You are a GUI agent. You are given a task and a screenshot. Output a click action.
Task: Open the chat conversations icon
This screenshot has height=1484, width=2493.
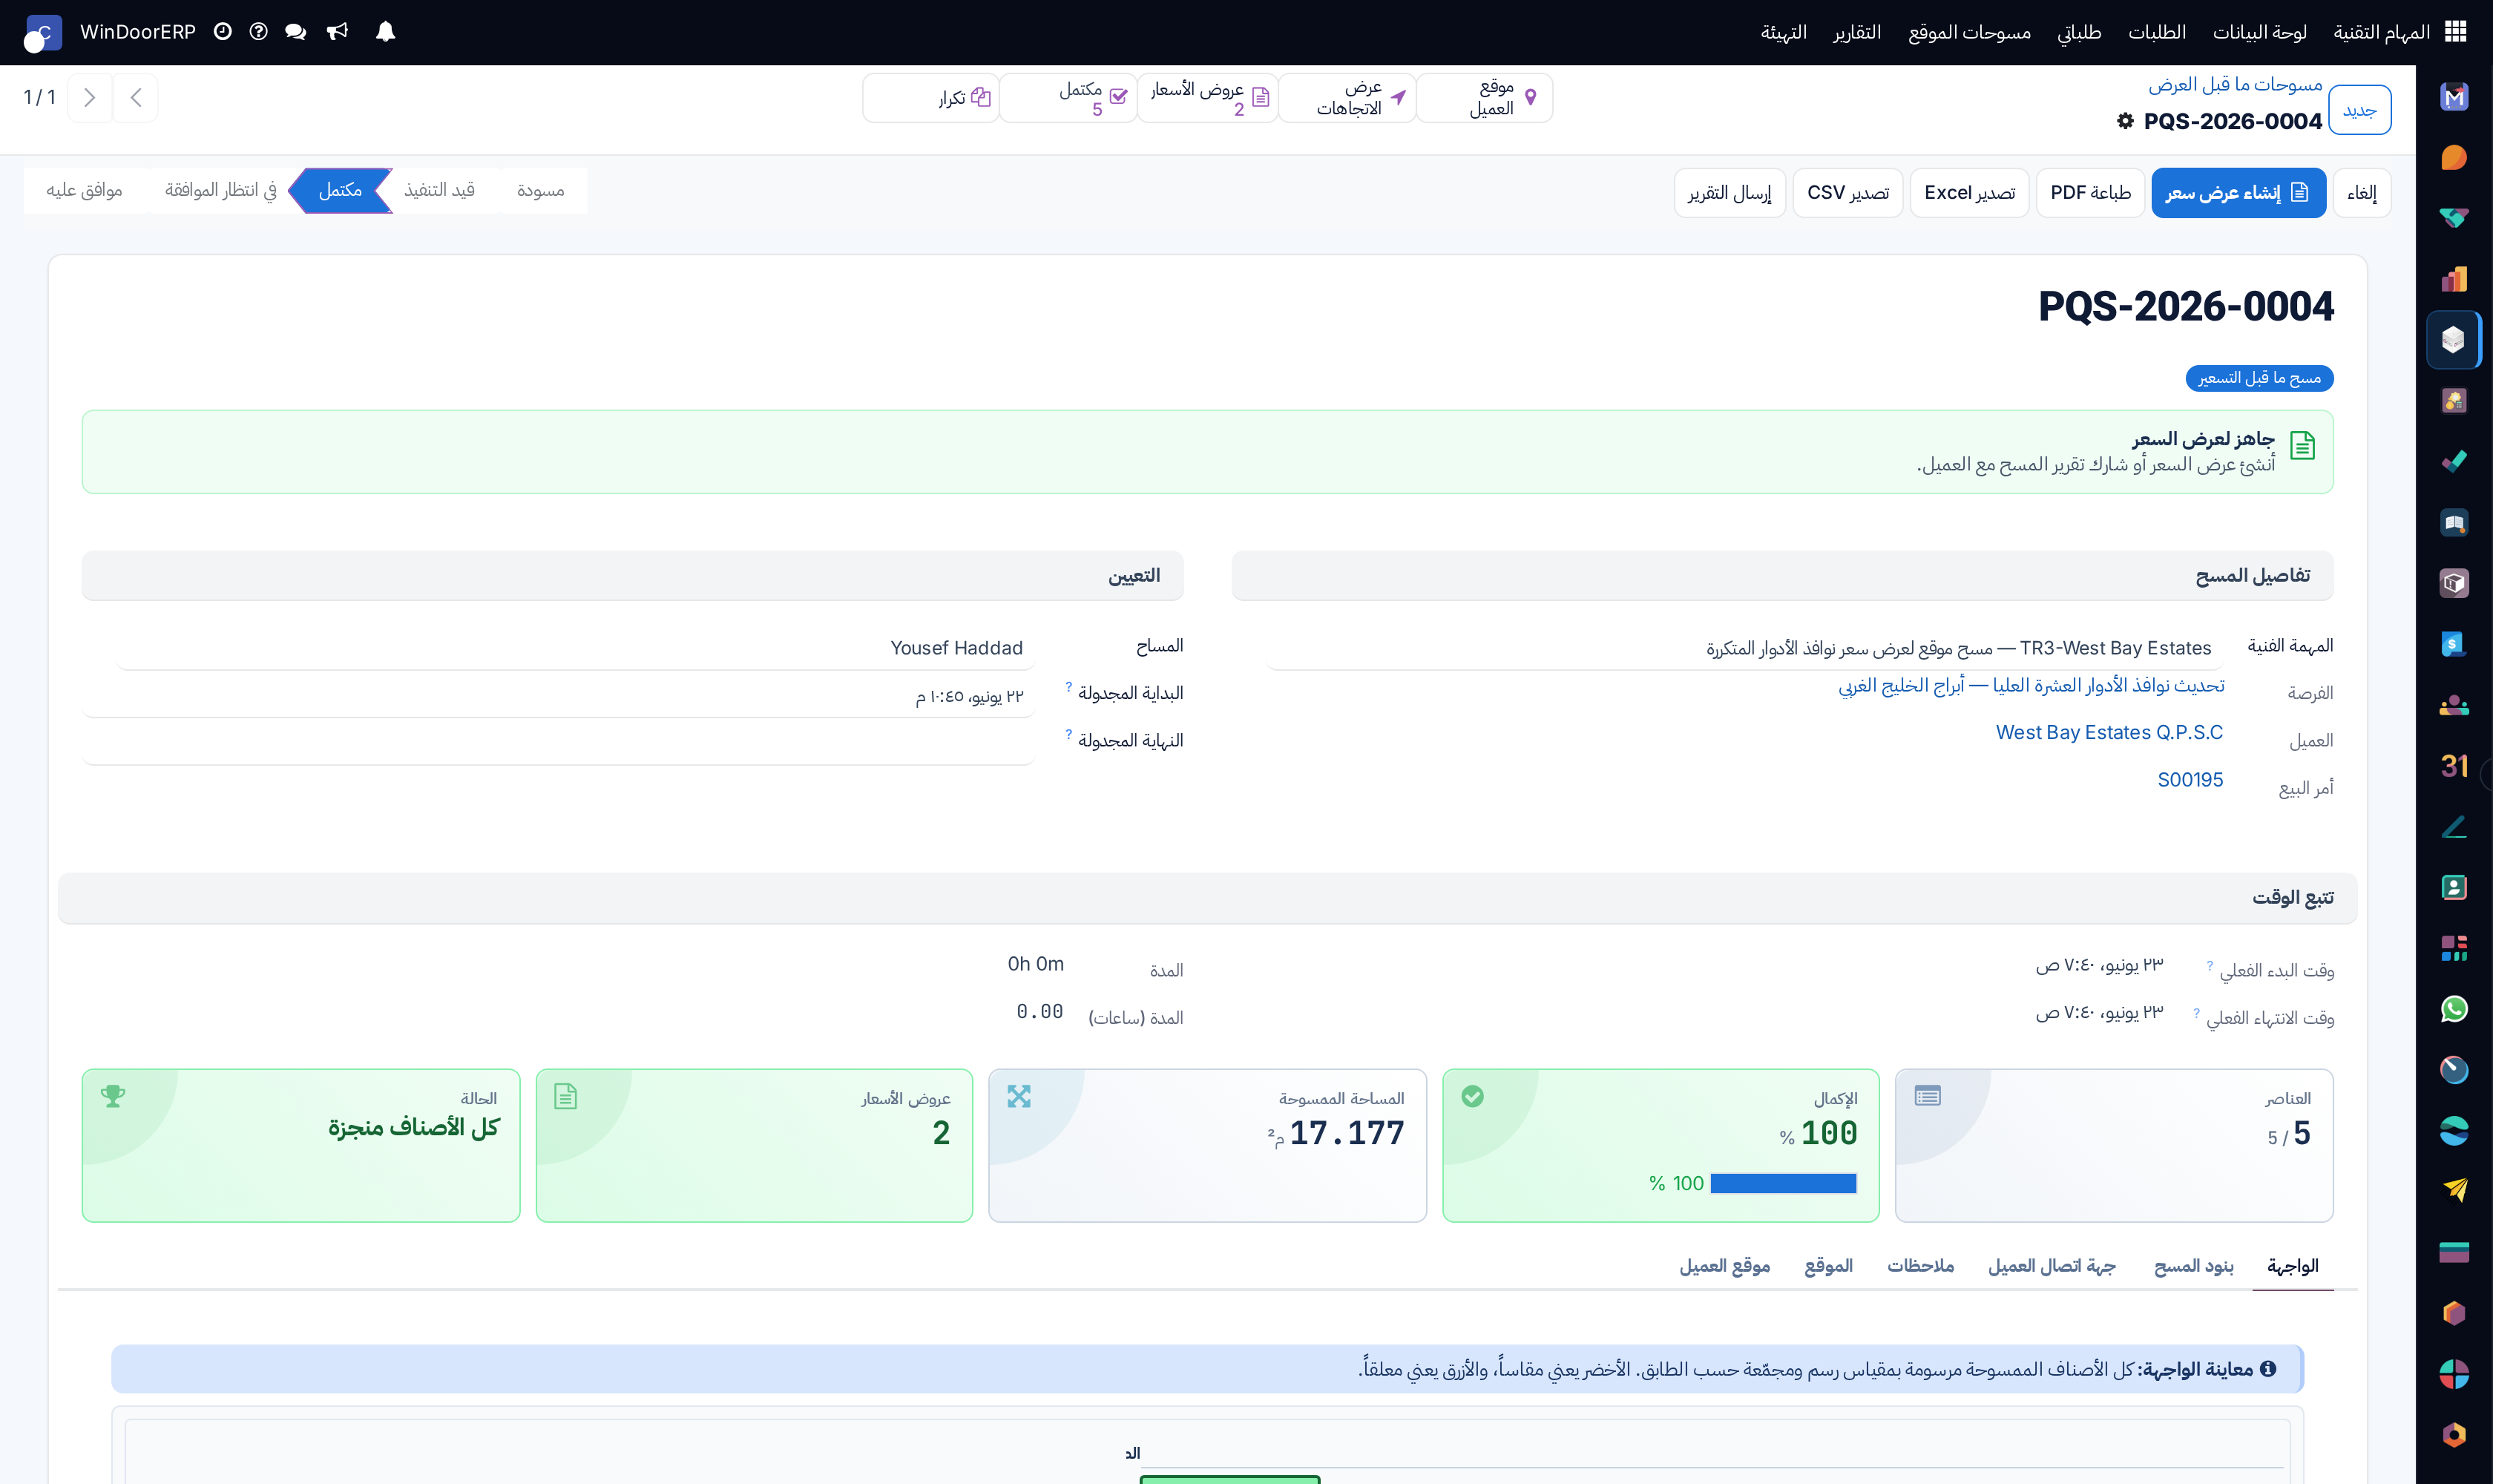click(295, 32)
